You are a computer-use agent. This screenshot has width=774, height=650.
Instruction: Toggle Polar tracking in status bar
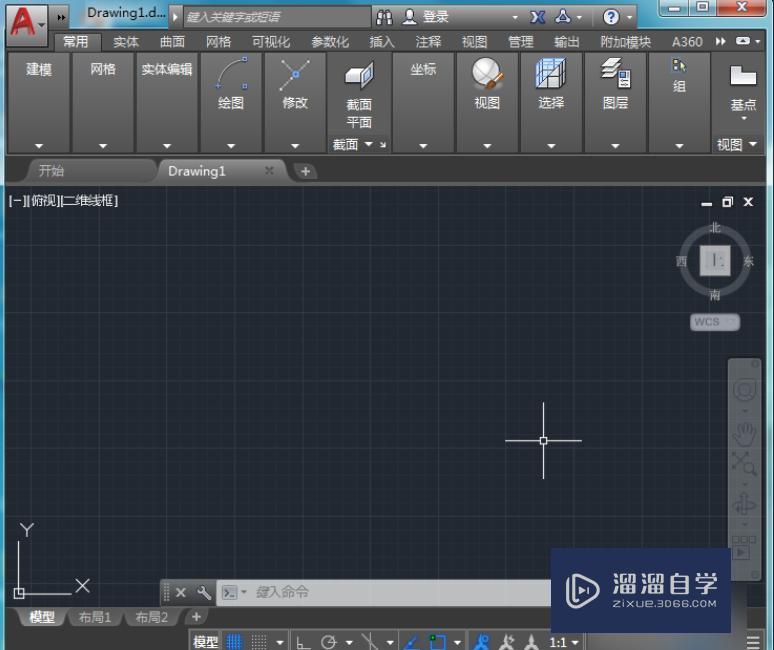(x=328, y=642)
